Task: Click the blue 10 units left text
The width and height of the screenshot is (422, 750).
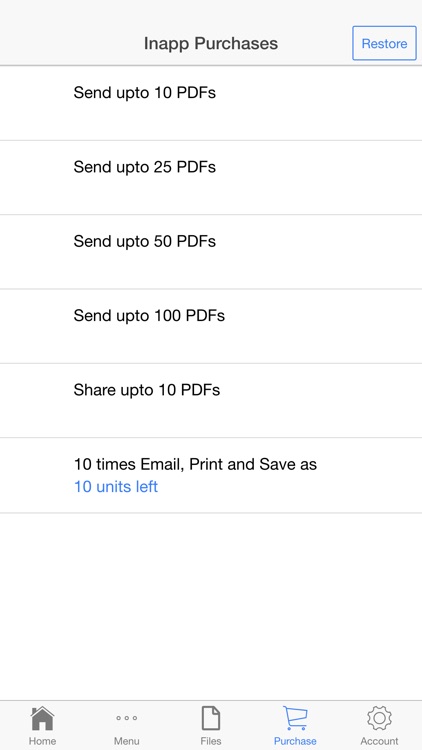Action: click(x=116, y=486)
